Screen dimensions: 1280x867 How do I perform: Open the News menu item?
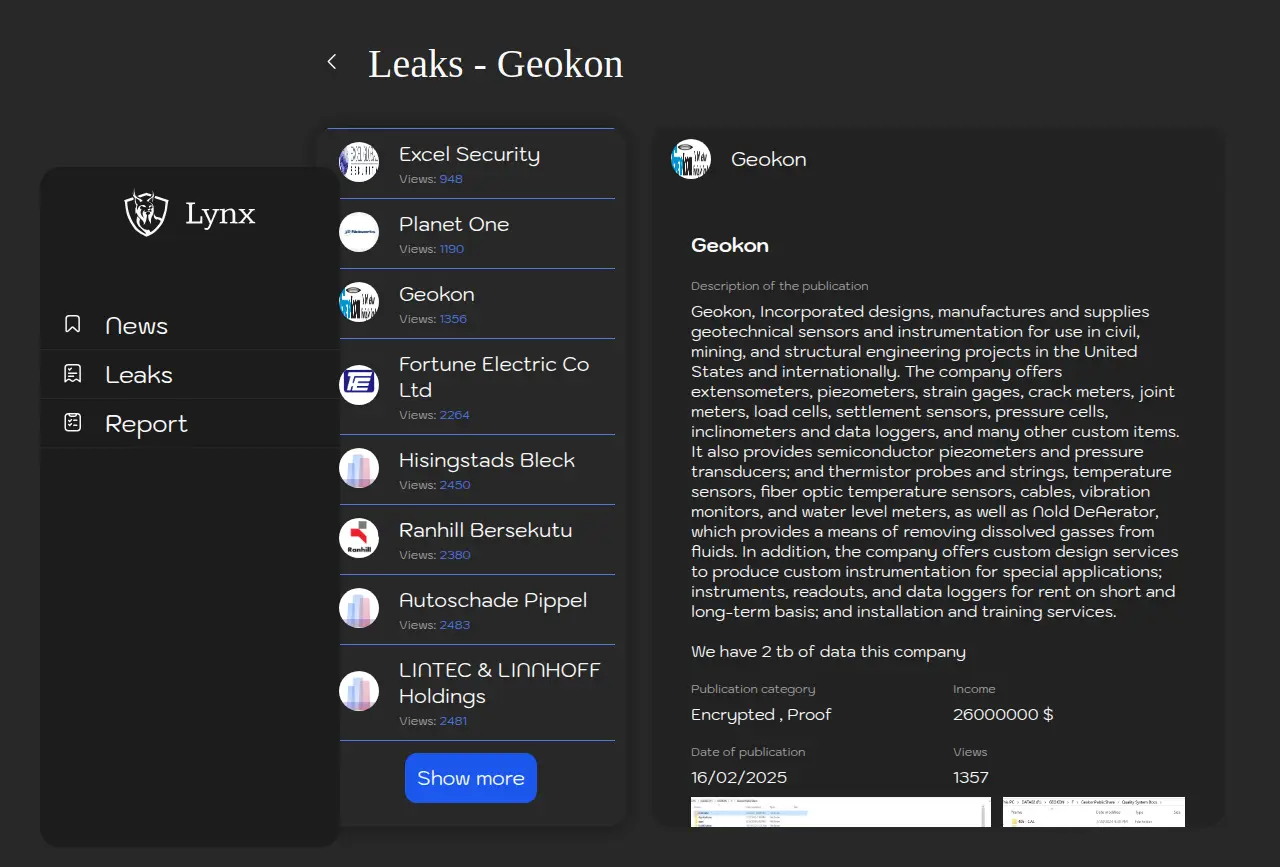click(137, 326)
